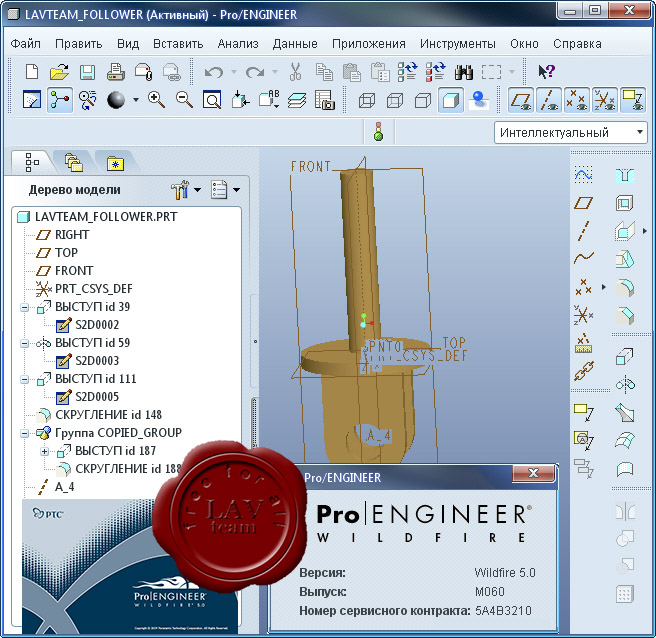Toggle datum planes visibility
This screenshot has height=638, width=656.
tap(521, 100)
